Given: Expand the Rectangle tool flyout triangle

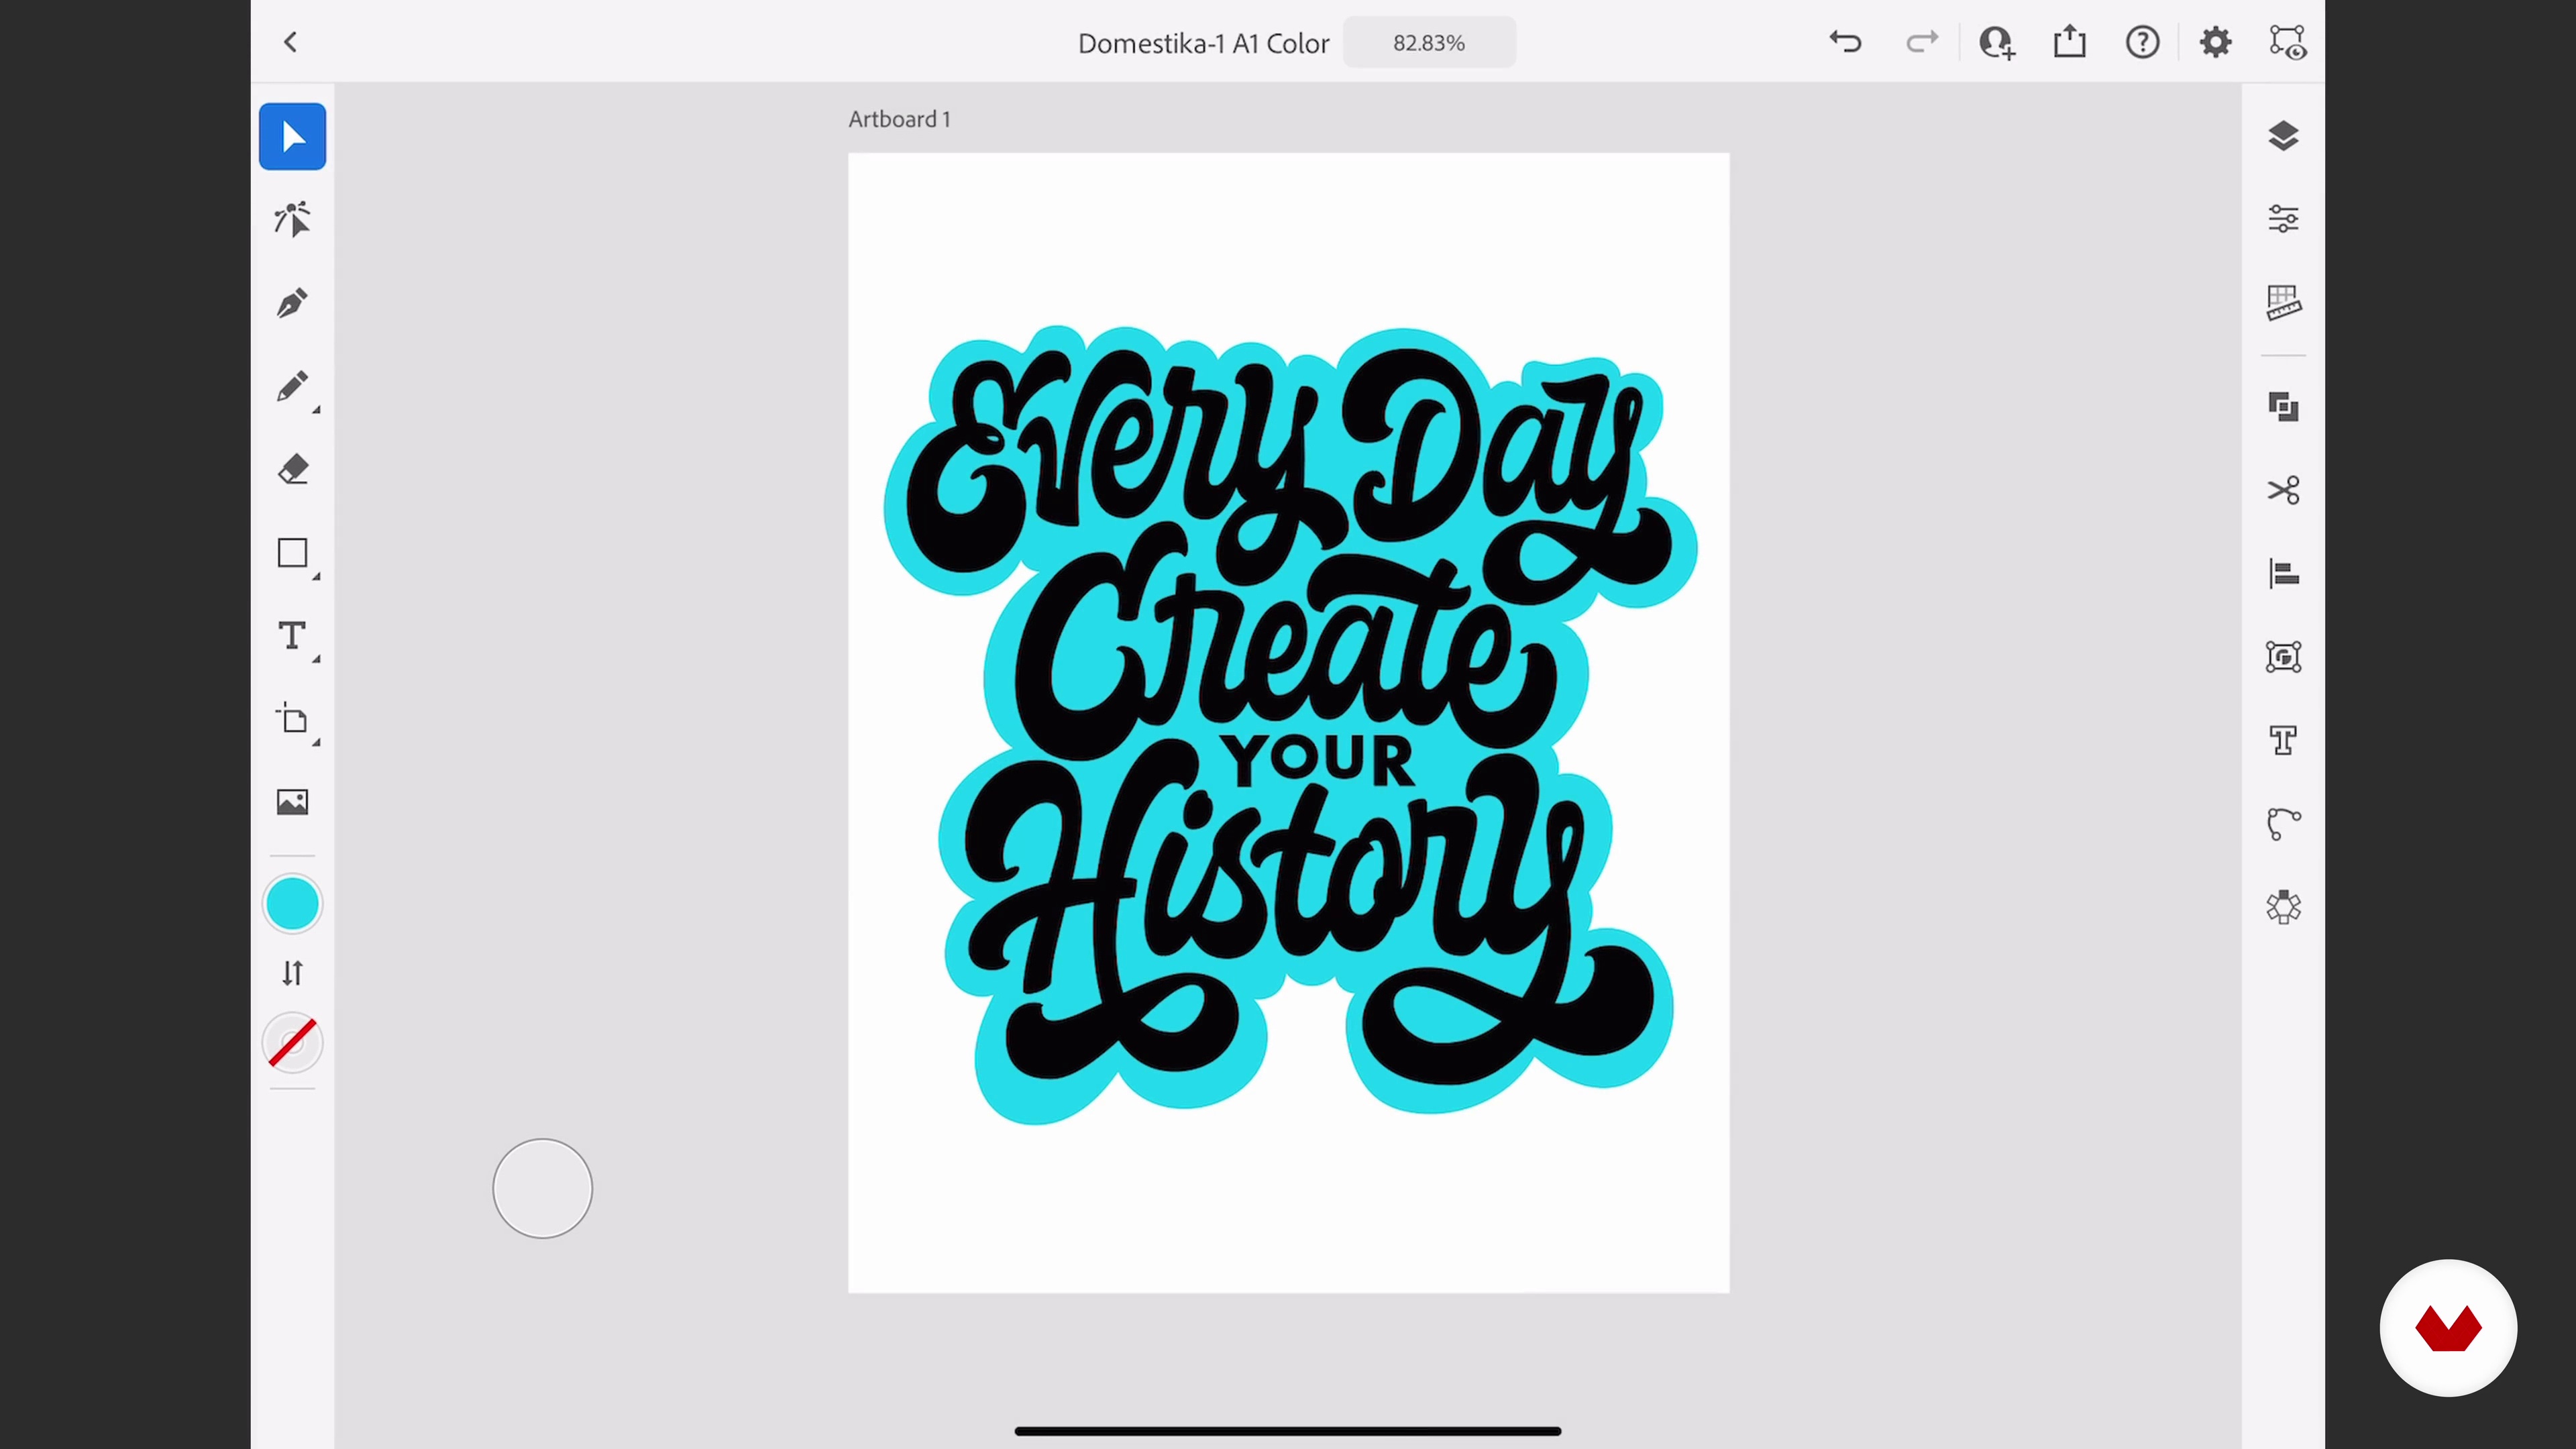Looking at the screenshot, I should tap(316, 577).
